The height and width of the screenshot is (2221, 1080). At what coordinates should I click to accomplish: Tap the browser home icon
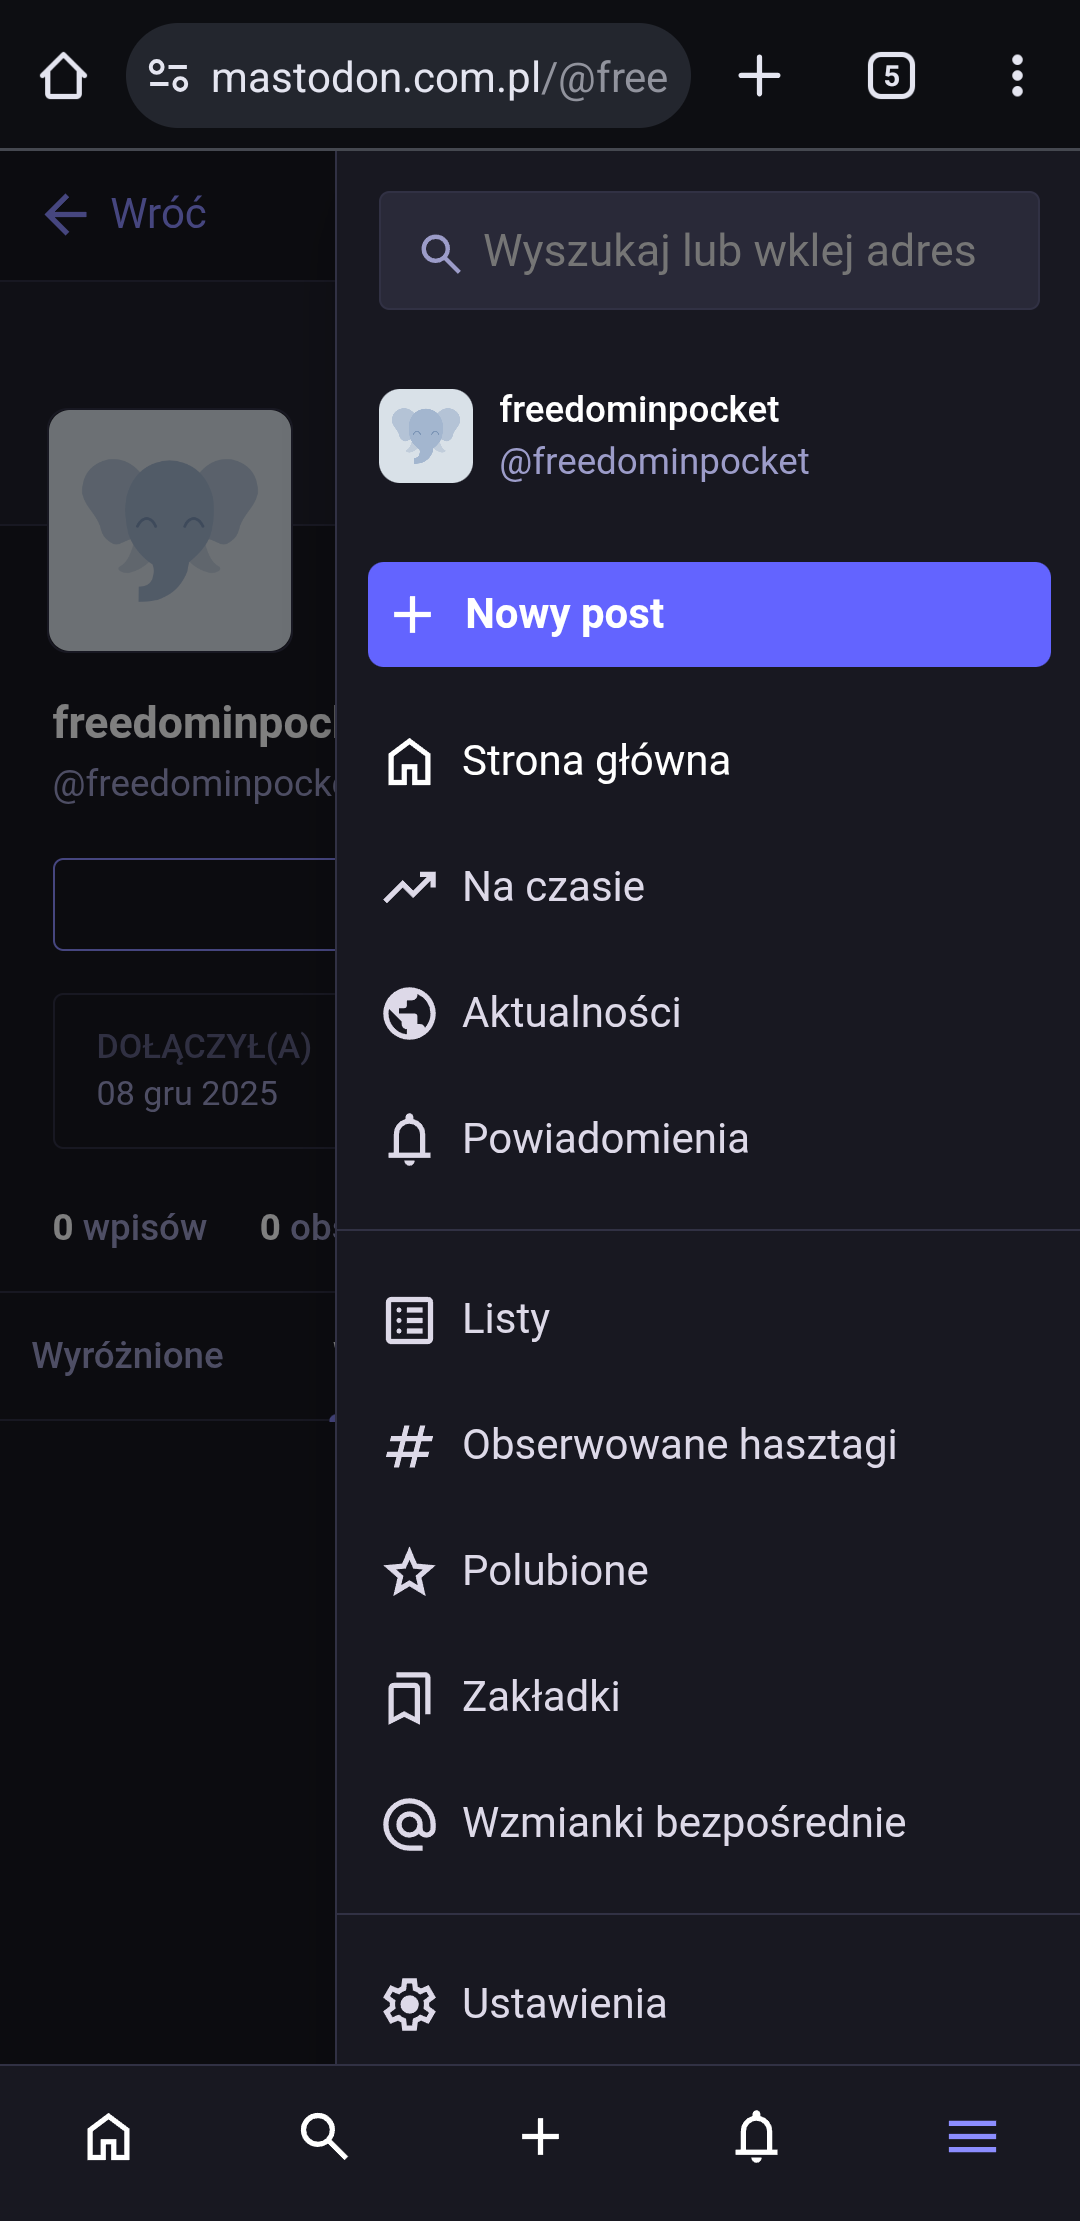pyautogui.click(x=63, y=76)
